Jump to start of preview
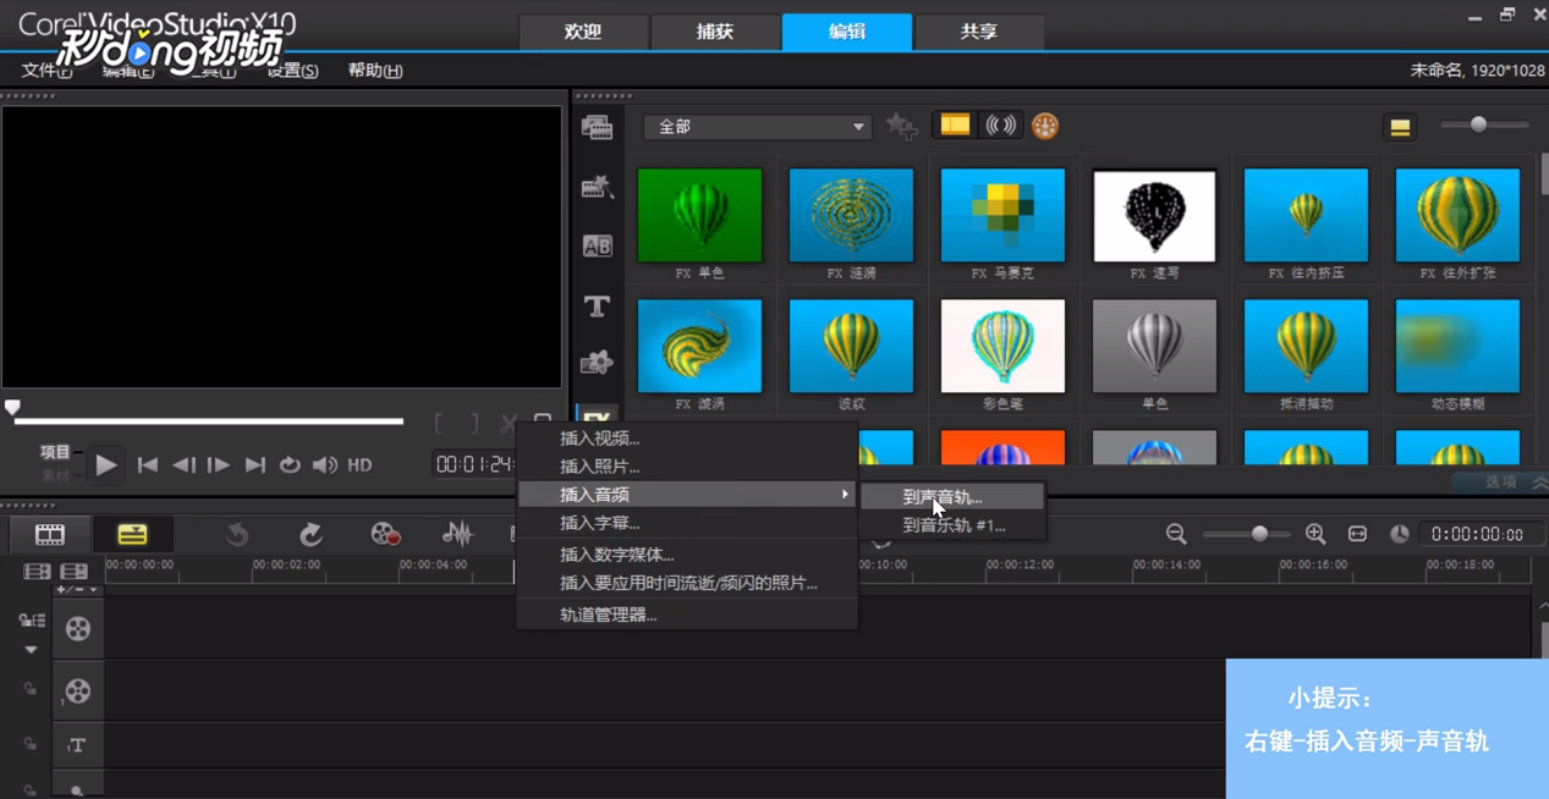 coord(147,465)
